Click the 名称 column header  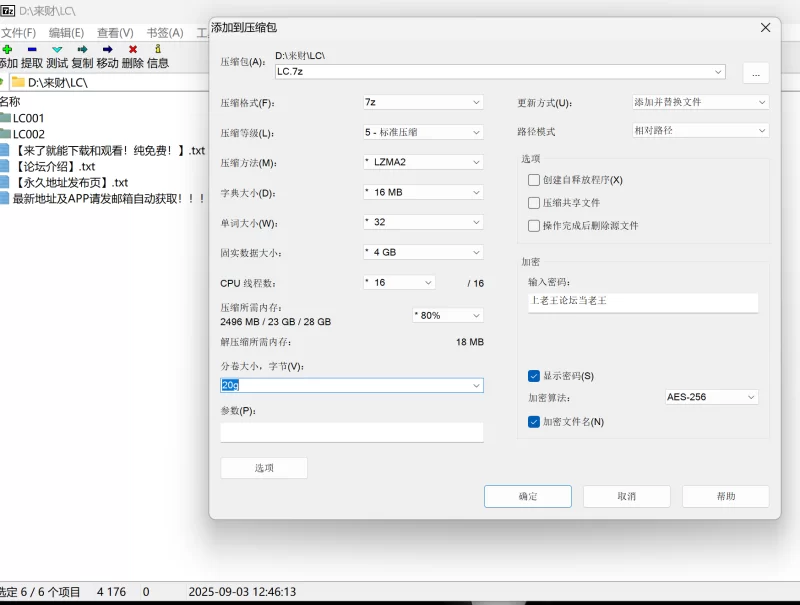(10, 102)
